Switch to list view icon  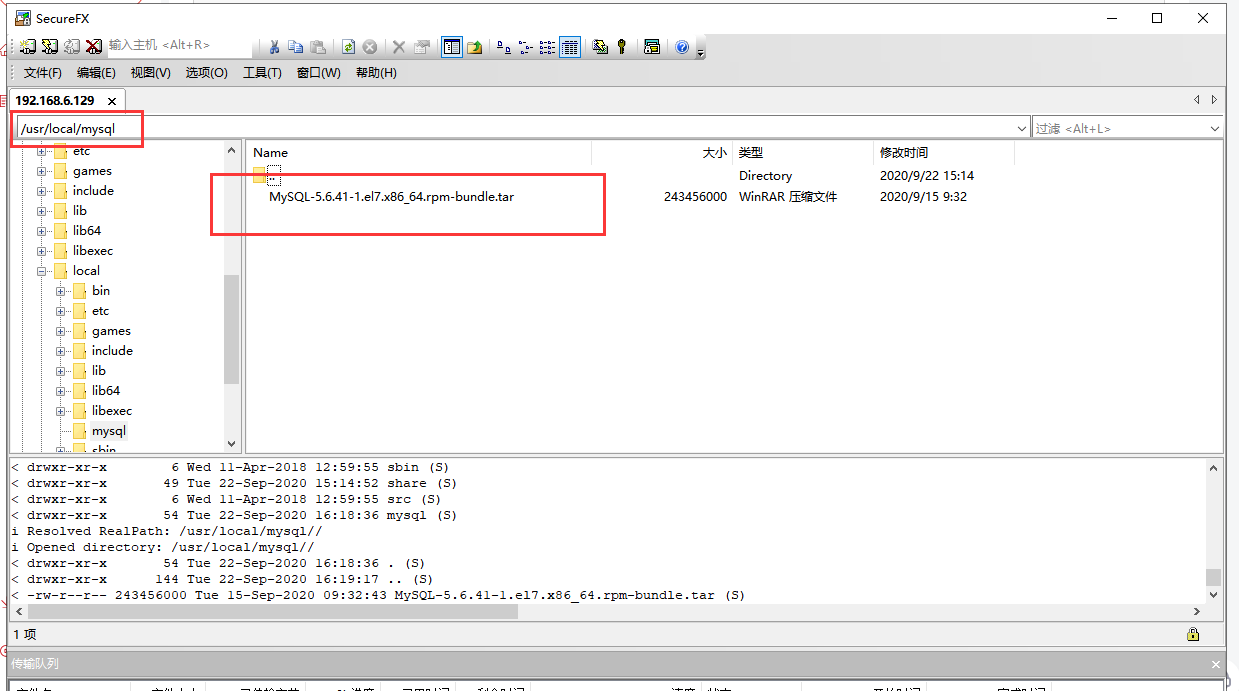548,46
